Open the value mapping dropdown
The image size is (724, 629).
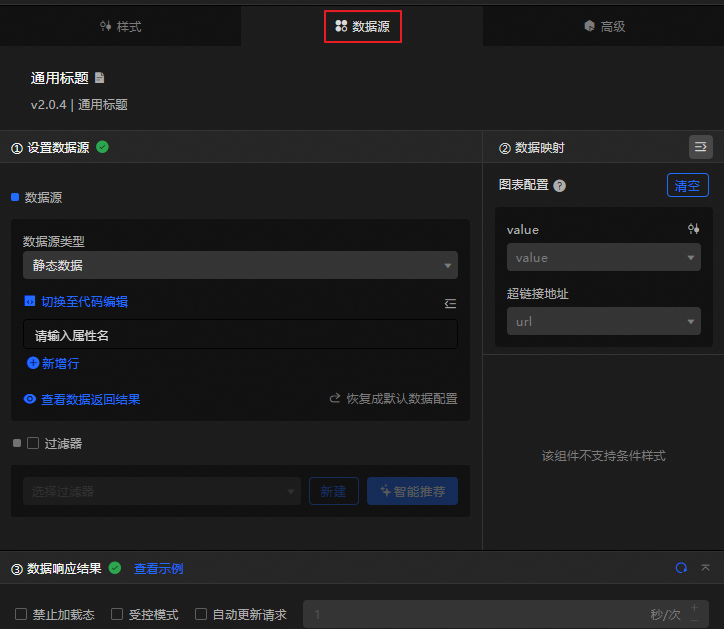[603, 257]
